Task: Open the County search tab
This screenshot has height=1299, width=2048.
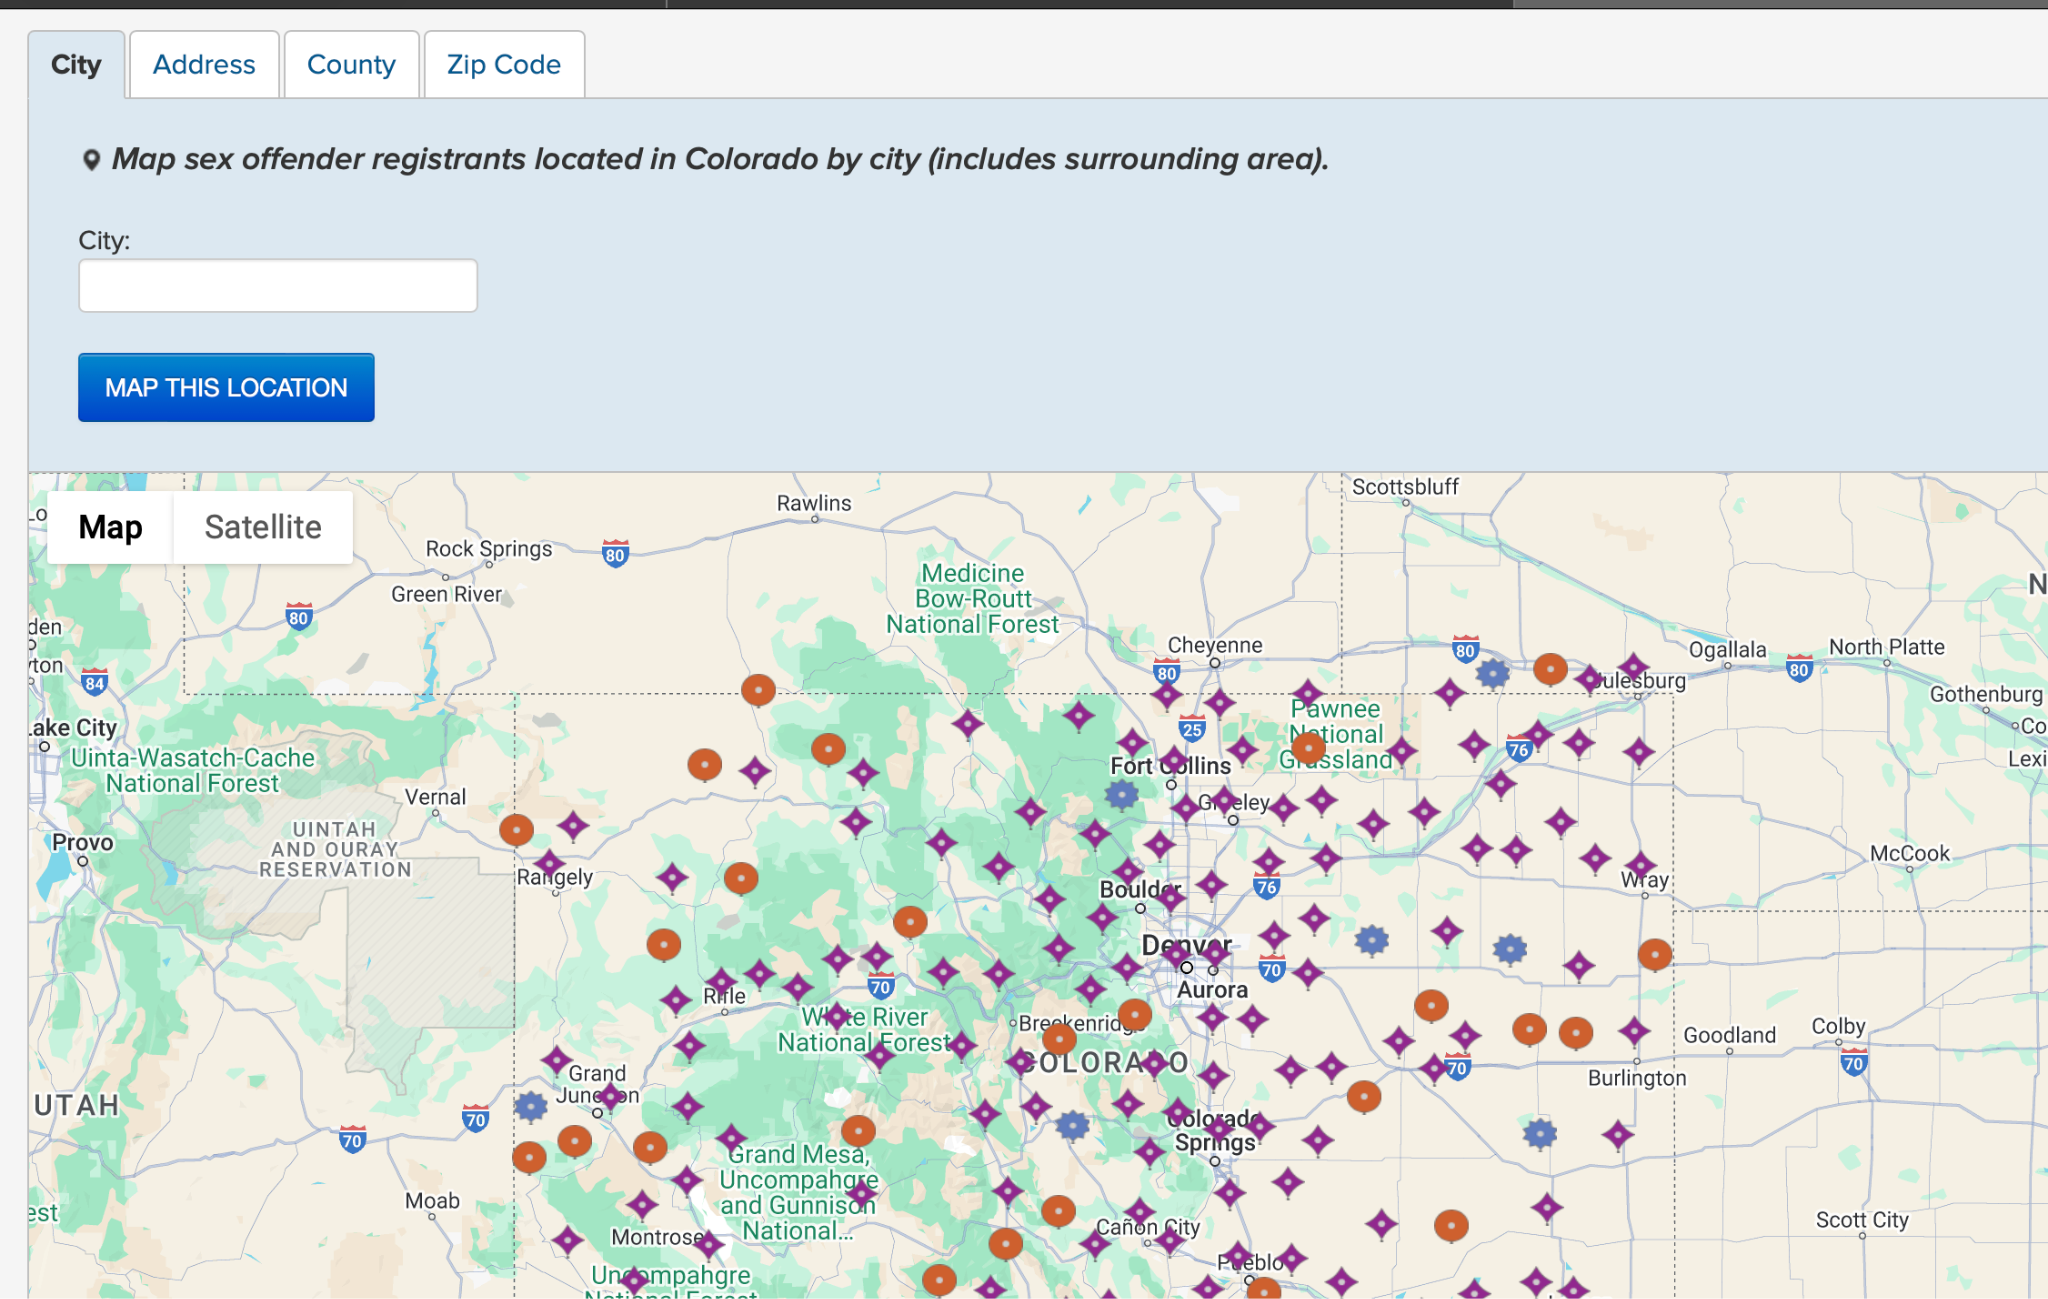Action: pyautogui.click(x=351, y=64)
